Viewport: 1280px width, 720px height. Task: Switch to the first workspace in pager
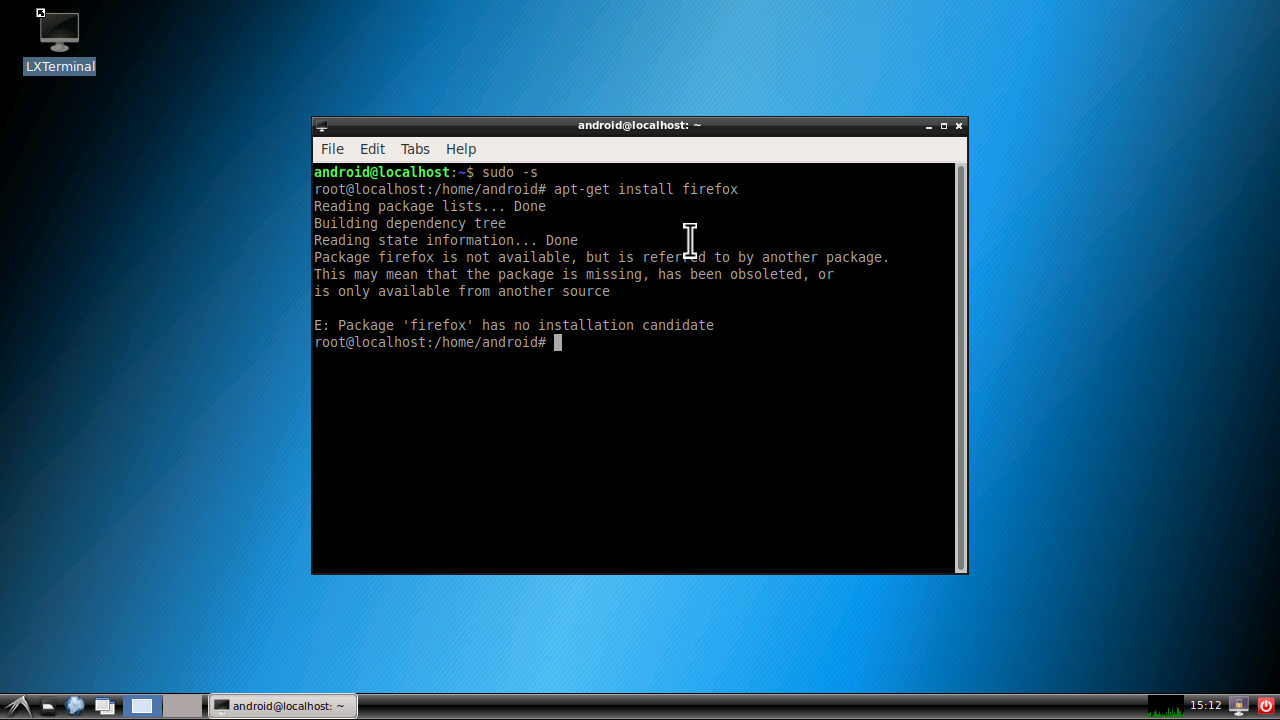tap(142, 706)
